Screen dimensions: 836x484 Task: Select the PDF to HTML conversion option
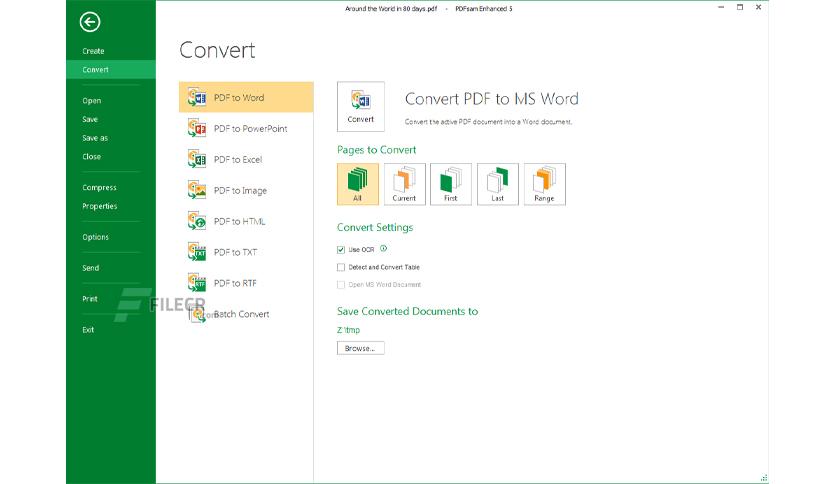coord(246,221)
